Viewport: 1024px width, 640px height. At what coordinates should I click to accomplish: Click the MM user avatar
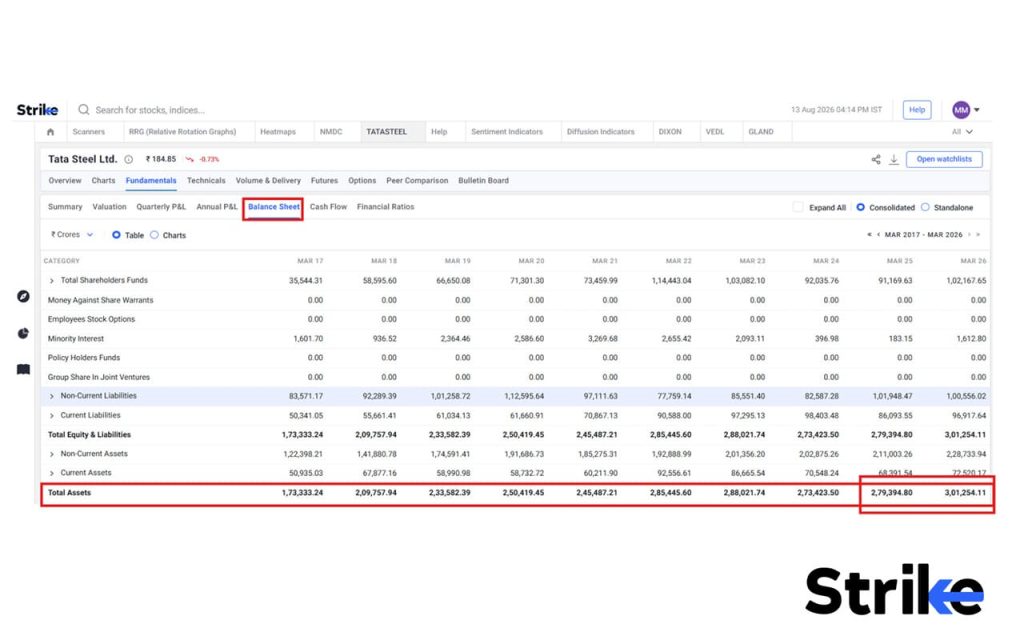(x=961, y=110)
